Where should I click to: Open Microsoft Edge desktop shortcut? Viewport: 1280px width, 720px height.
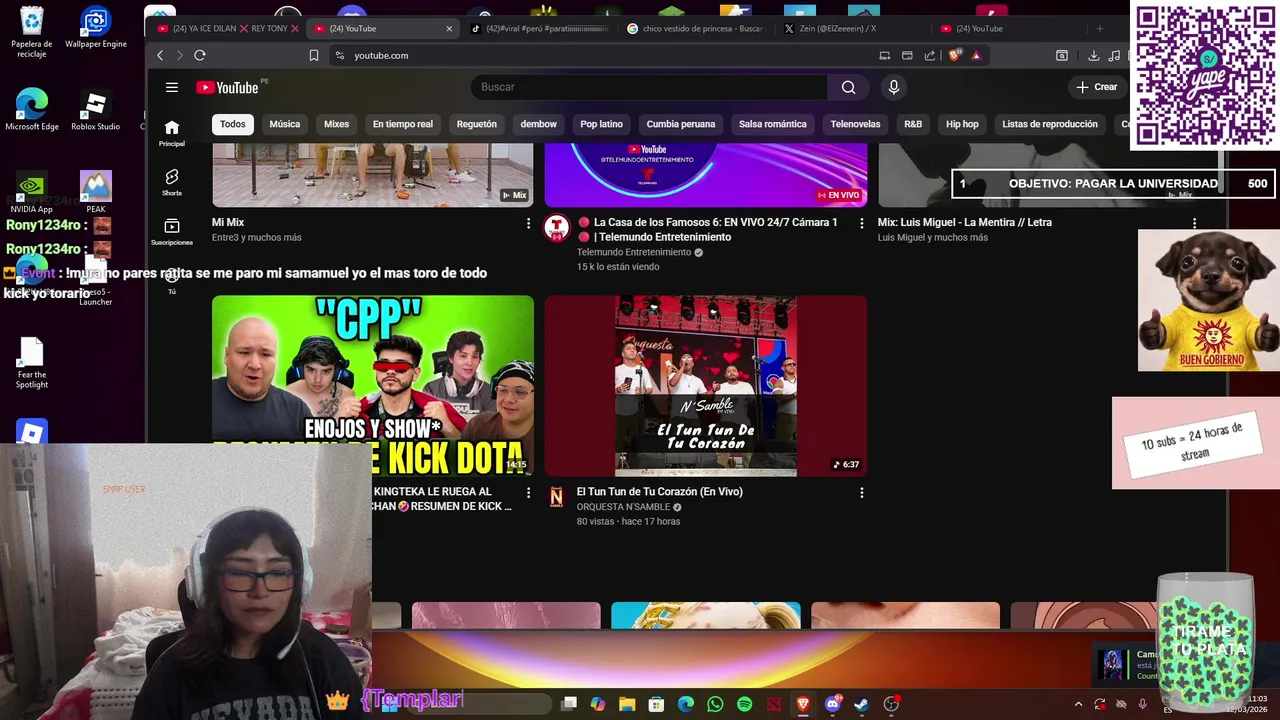coord(32,111)
